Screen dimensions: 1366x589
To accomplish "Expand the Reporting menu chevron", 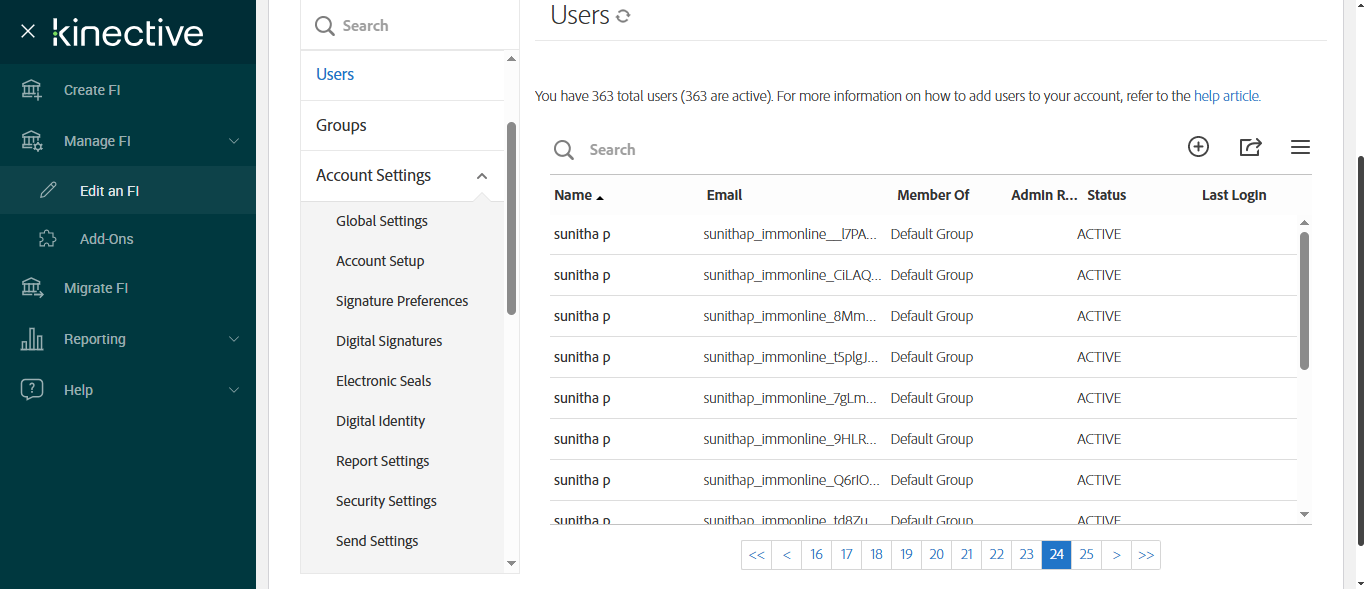I will [234, 339].
